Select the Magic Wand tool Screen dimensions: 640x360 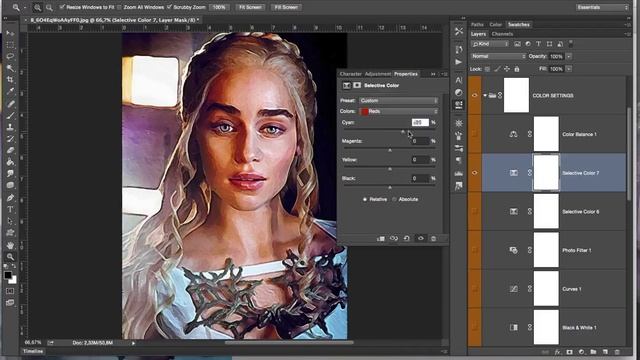pos(11,68)
